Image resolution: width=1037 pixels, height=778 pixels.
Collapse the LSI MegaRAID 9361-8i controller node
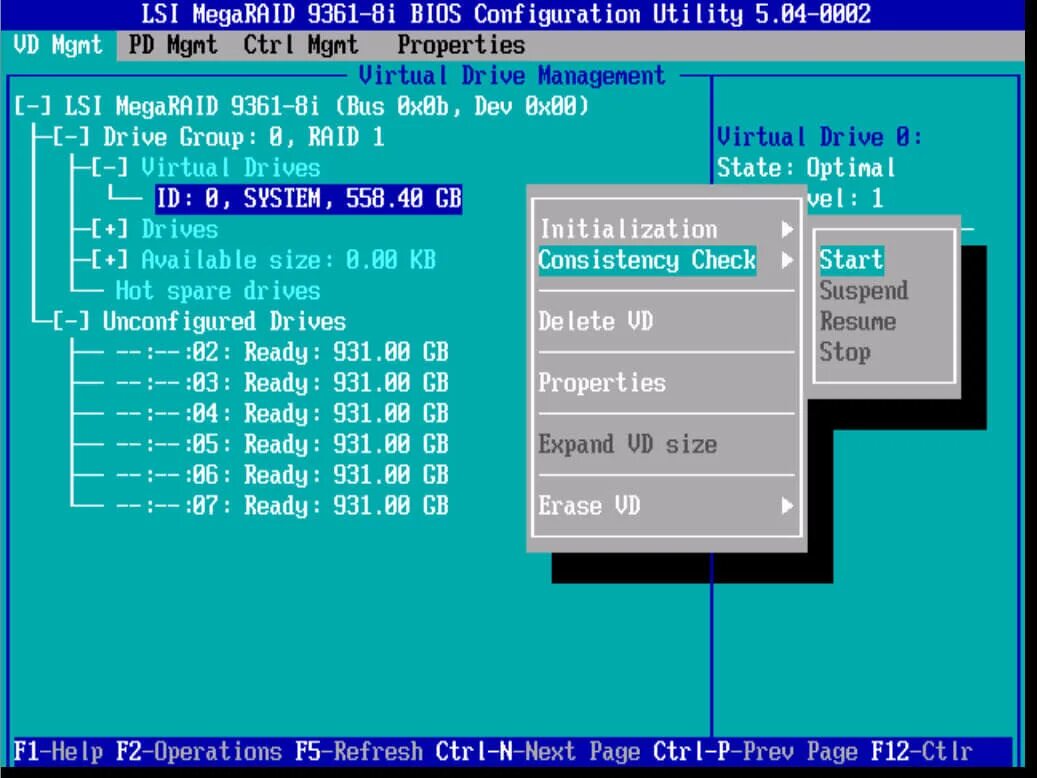32,107
